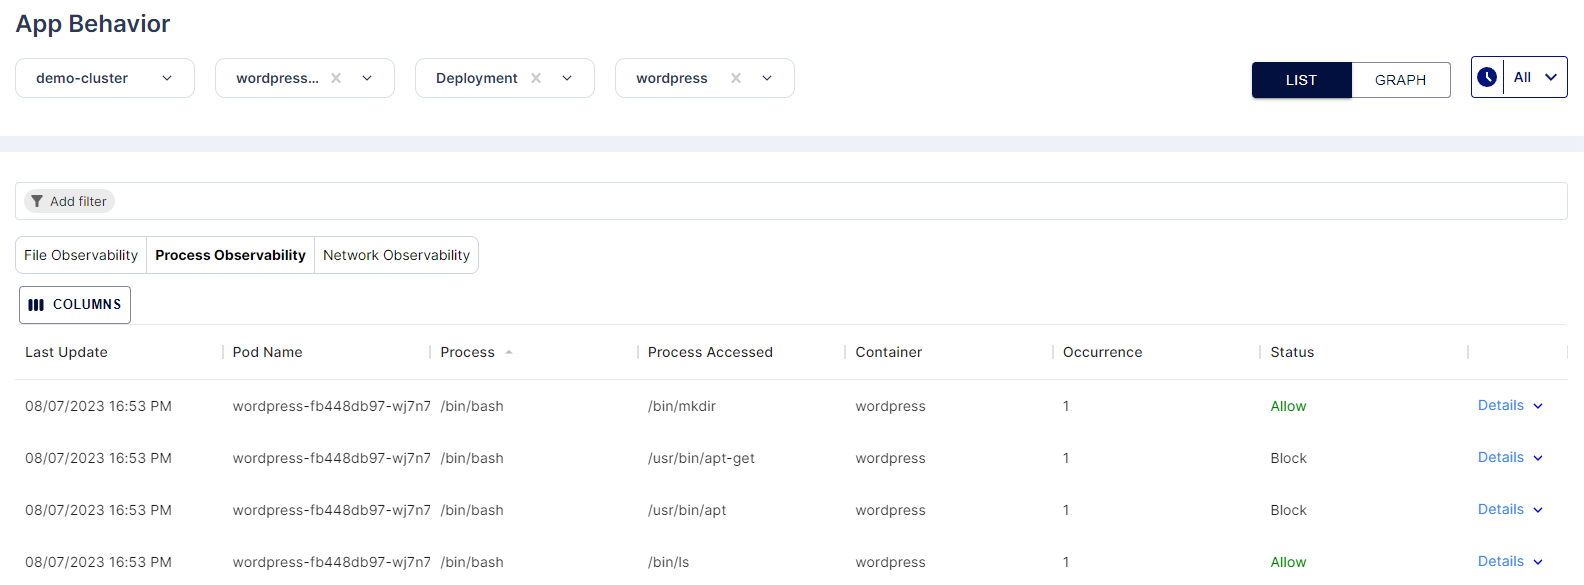Click the filter bar input area

tap(791, 201)
